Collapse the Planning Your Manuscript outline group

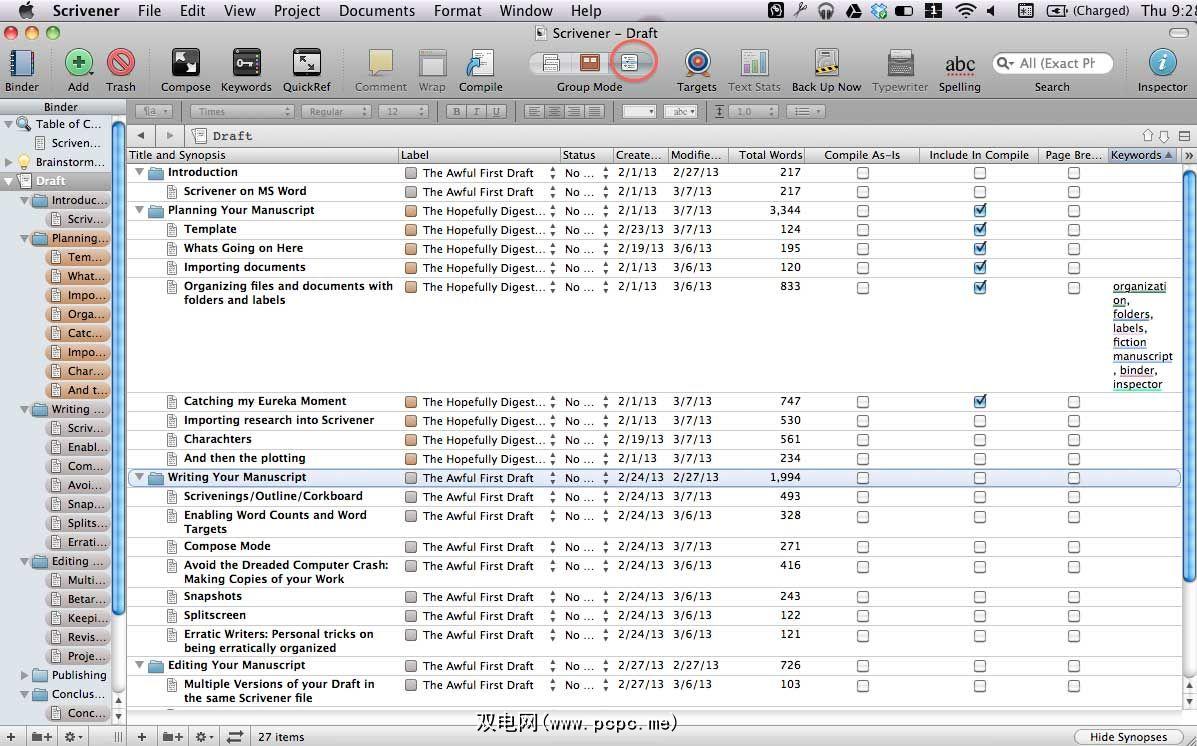pyautogui.click(x=140, y=211)
